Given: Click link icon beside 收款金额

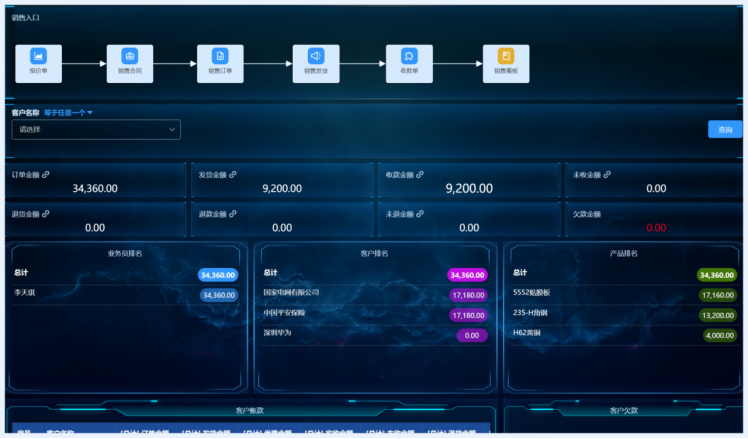Looking at the screenshot, I should (x=420, y=174).
